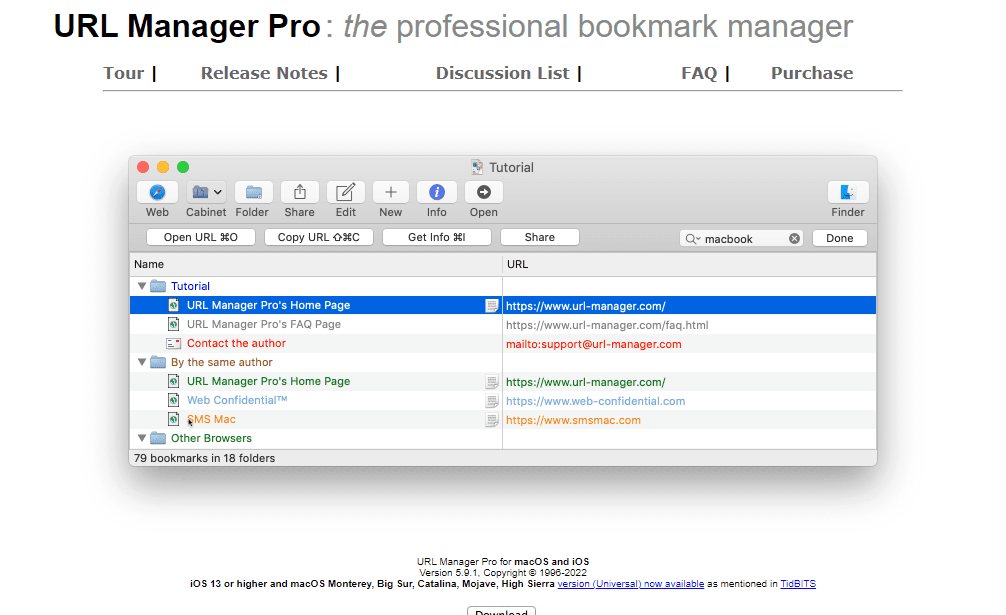The height and width of the screenshot is (615, 1006).
Task: Open the Discussion List navigation link
Action: (502, 73)
